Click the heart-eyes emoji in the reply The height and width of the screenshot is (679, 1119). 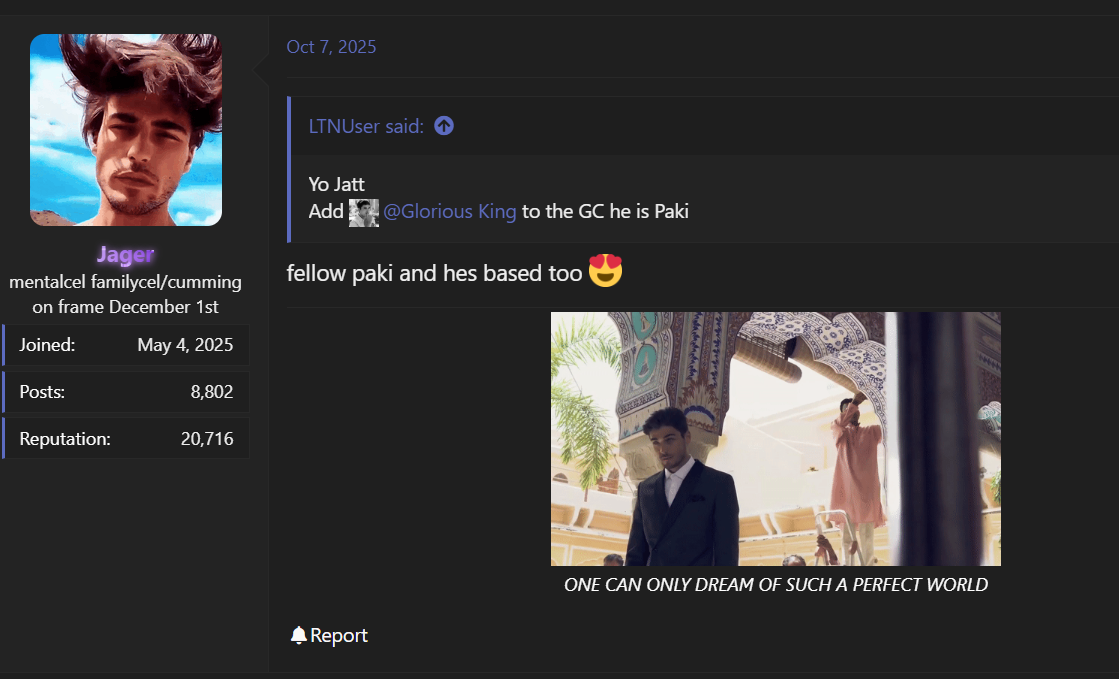click(x=605, y=271)
